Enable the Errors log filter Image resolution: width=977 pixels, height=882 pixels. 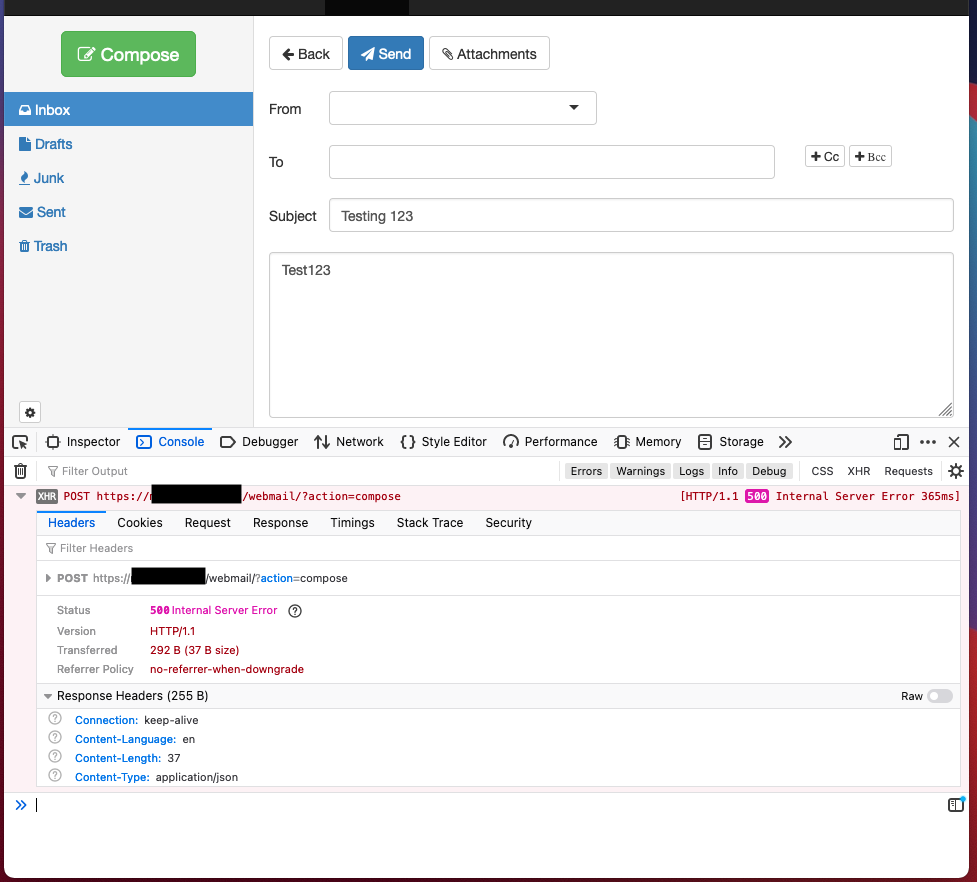tap(585, 470)
